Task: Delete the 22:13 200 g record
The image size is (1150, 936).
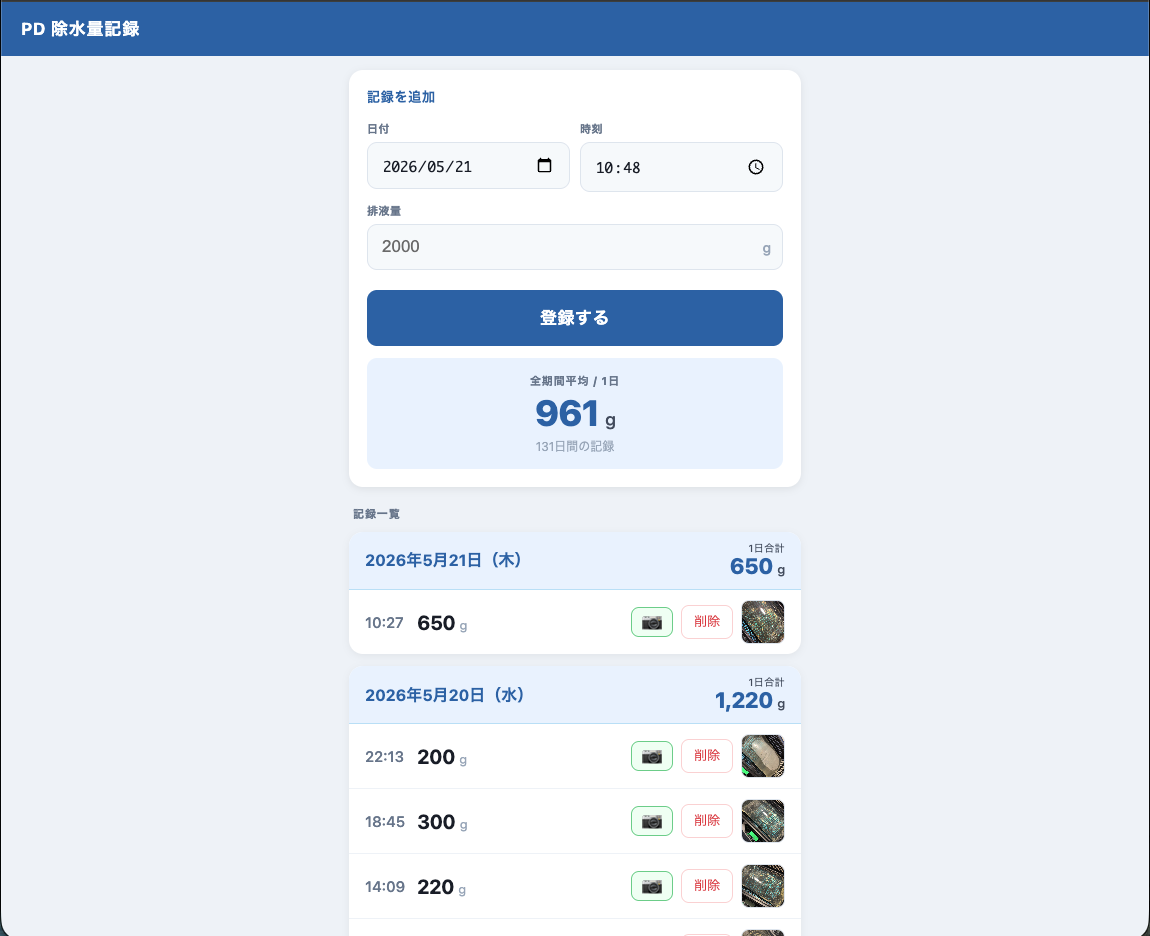Action: (707, 756)
